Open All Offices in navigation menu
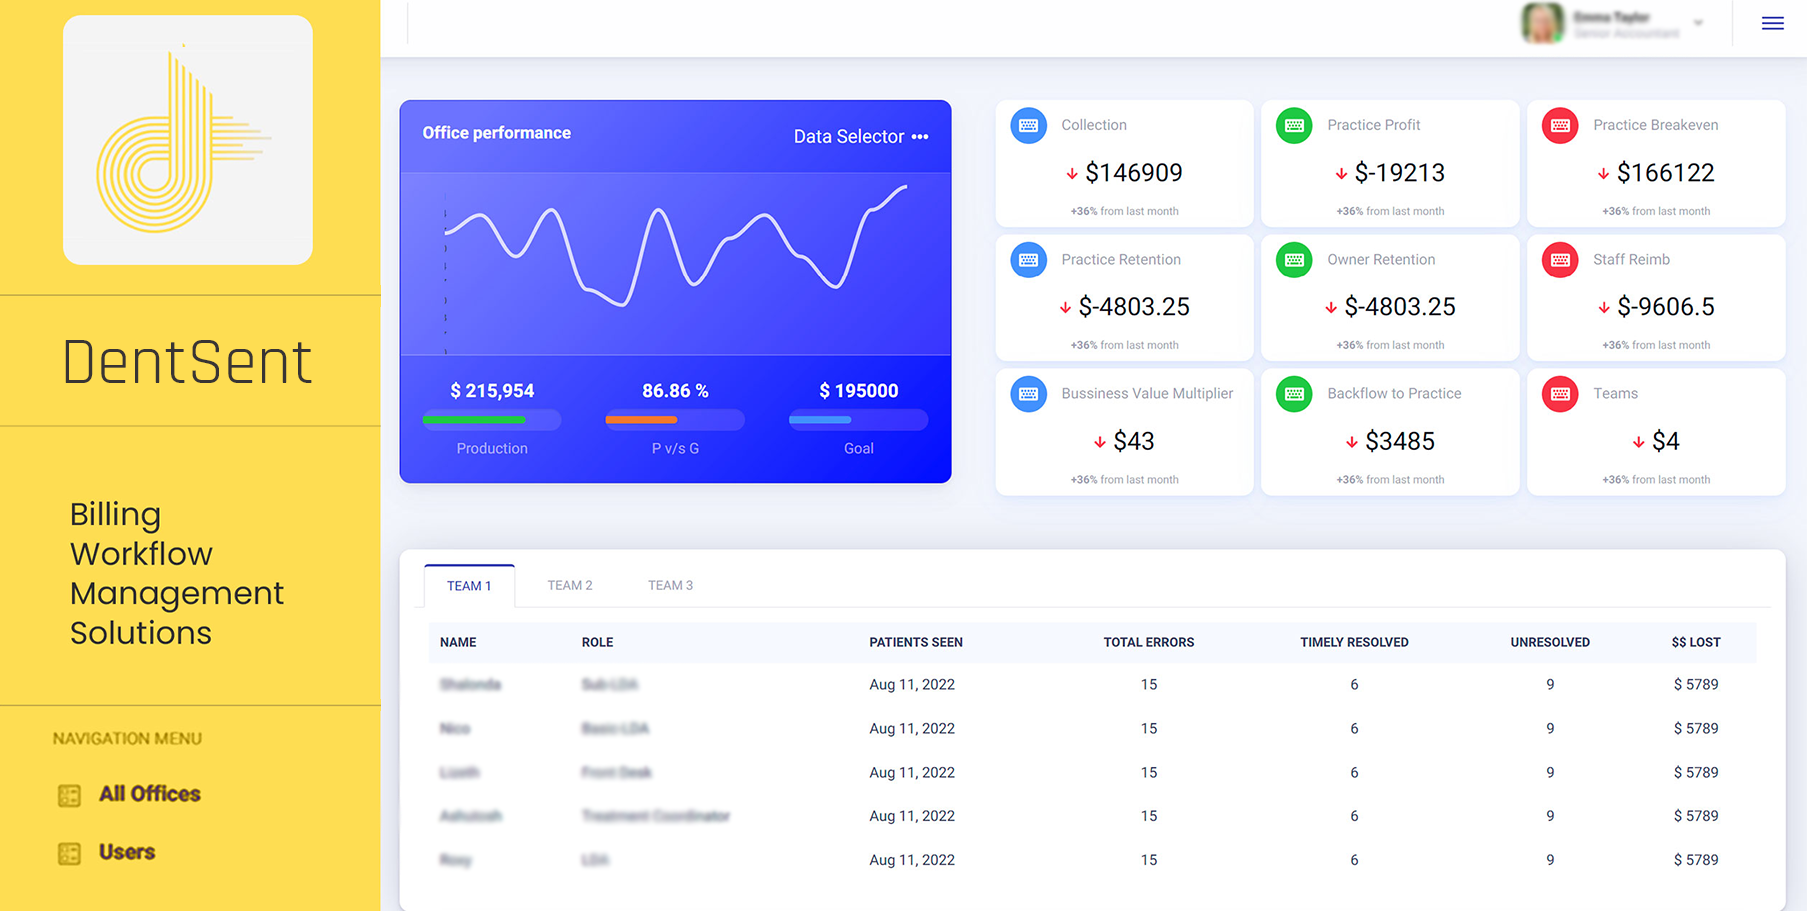 (149, 794)
